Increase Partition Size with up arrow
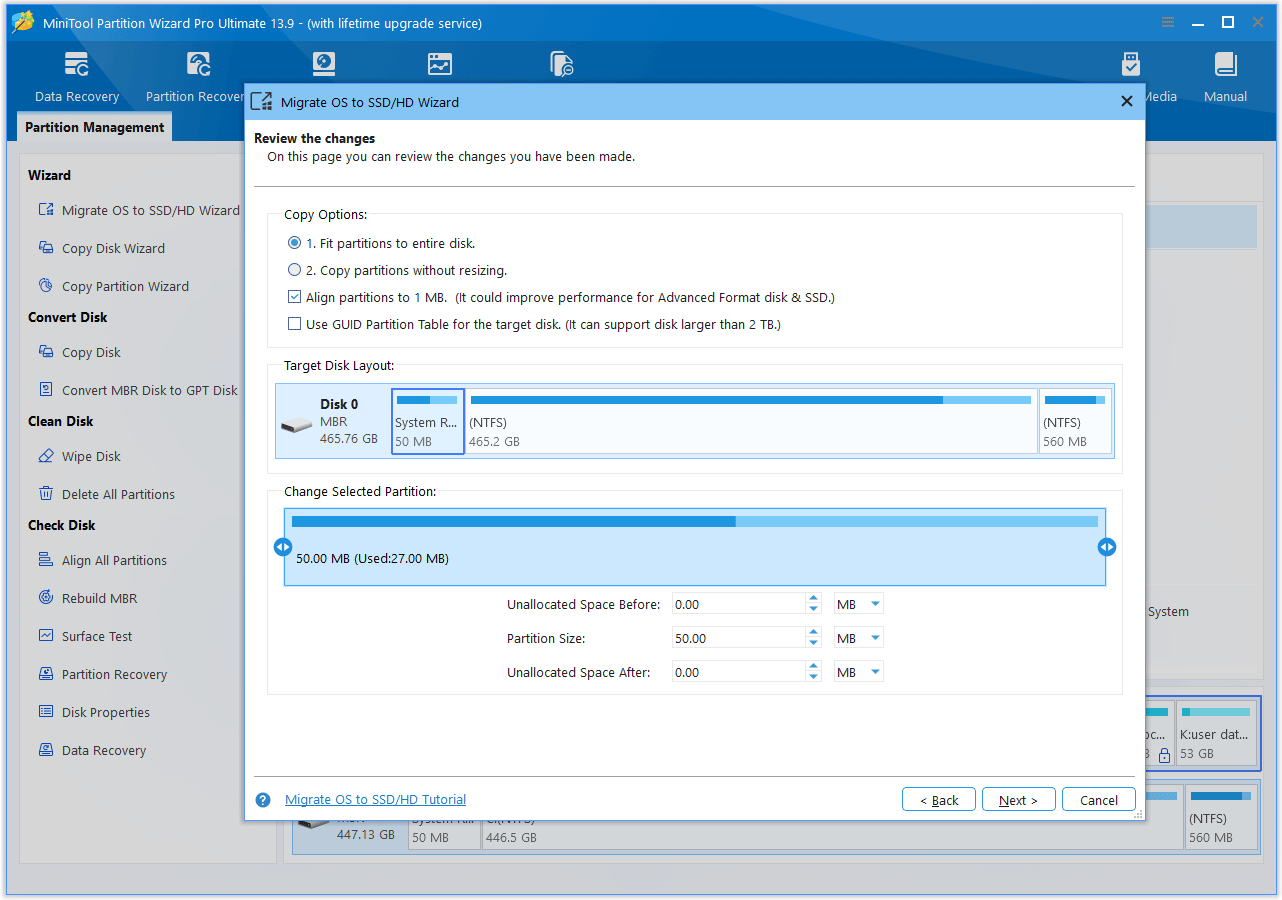1282x900 pixels. pos(814,633)
